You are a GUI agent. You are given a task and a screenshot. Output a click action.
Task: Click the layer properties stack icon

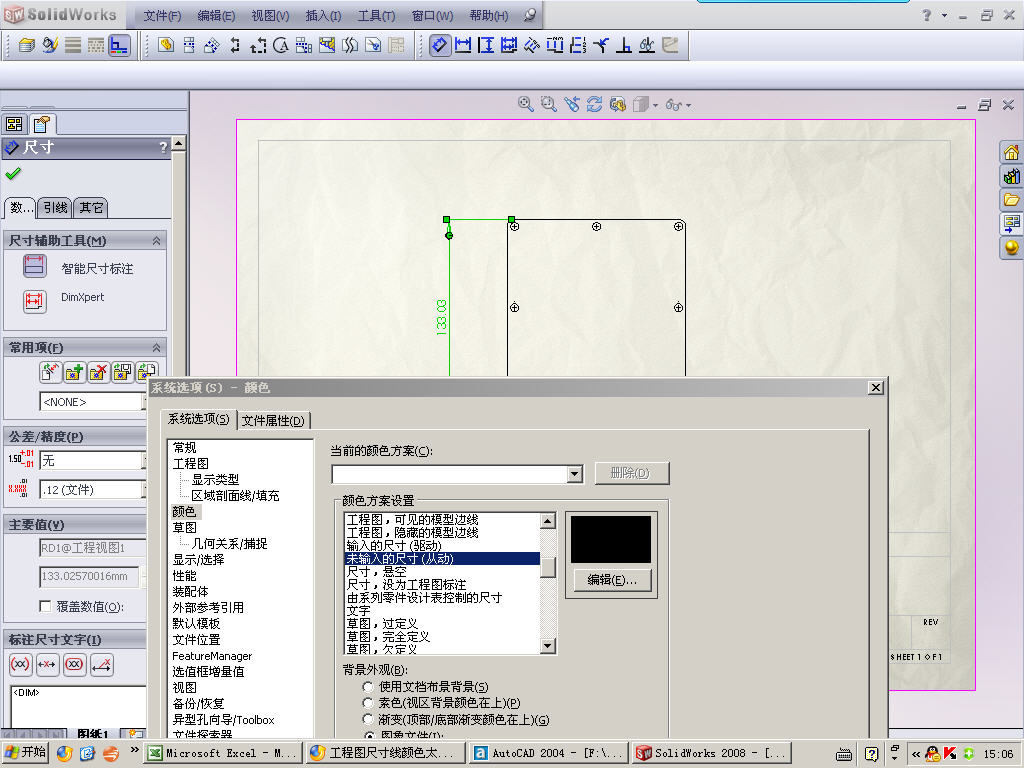(27, 45)
